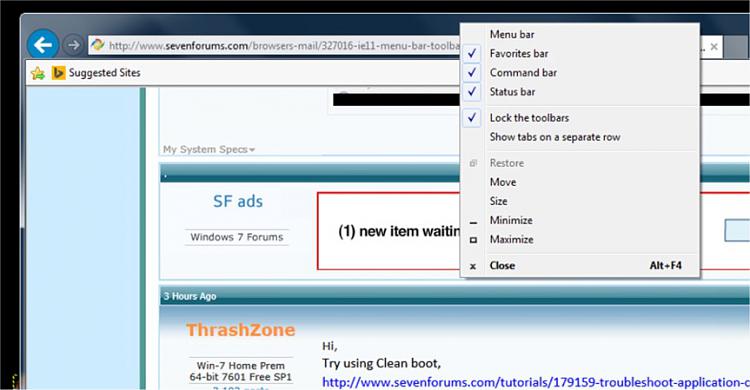
Task: Click the Try using Clean boot text
Action: pos(381,363)
